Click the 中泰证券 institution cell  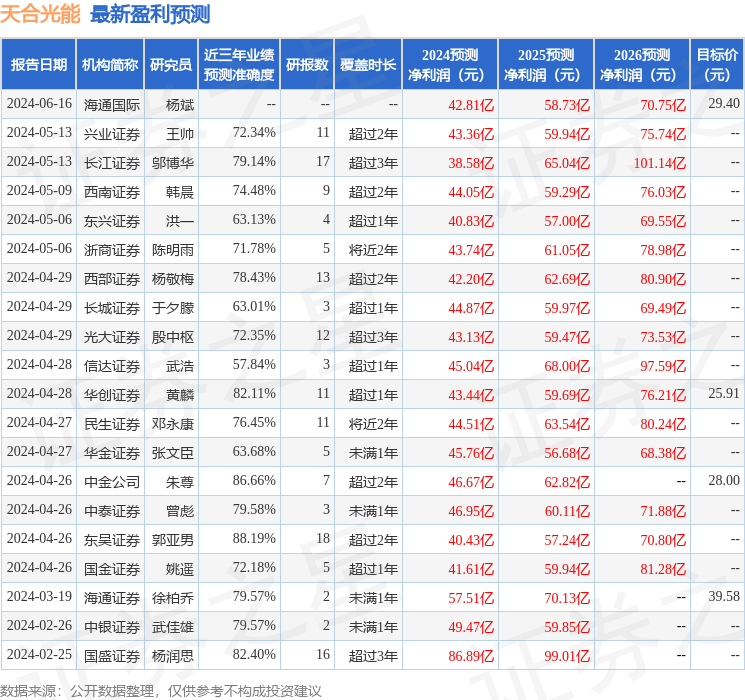(112, 510)
